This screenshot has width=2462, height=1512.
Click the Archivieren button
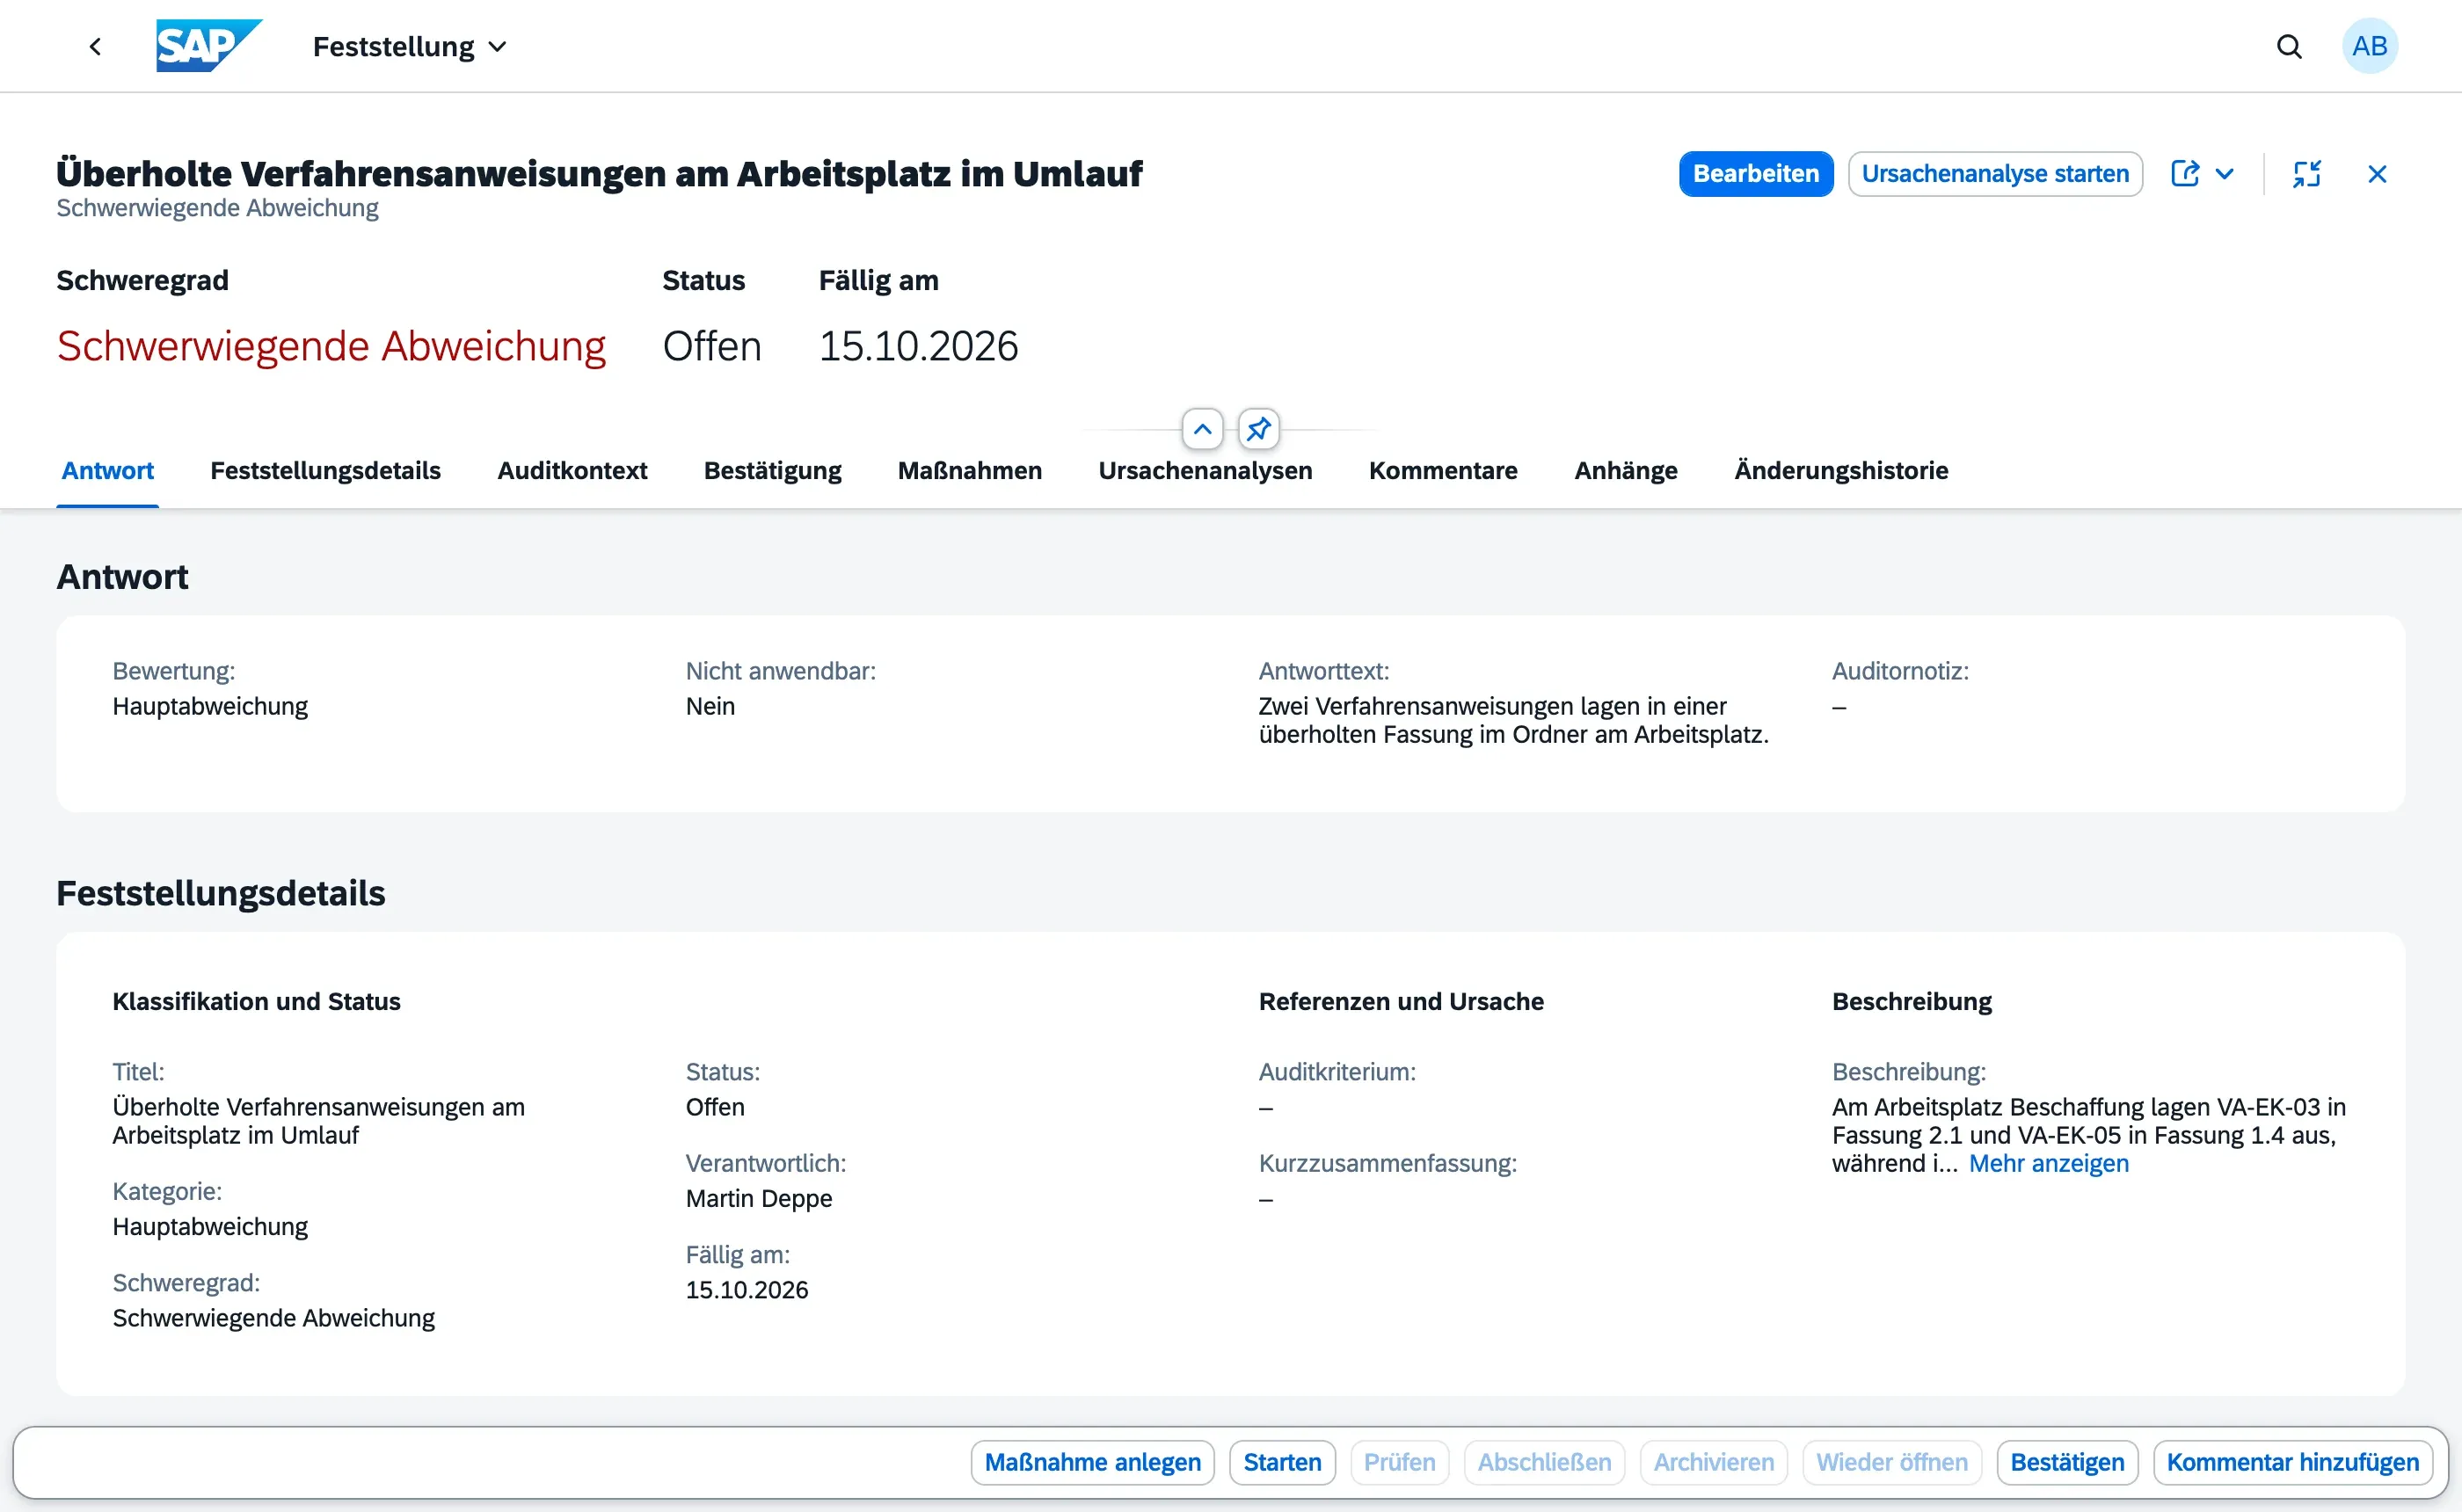click(1713, 1462)
